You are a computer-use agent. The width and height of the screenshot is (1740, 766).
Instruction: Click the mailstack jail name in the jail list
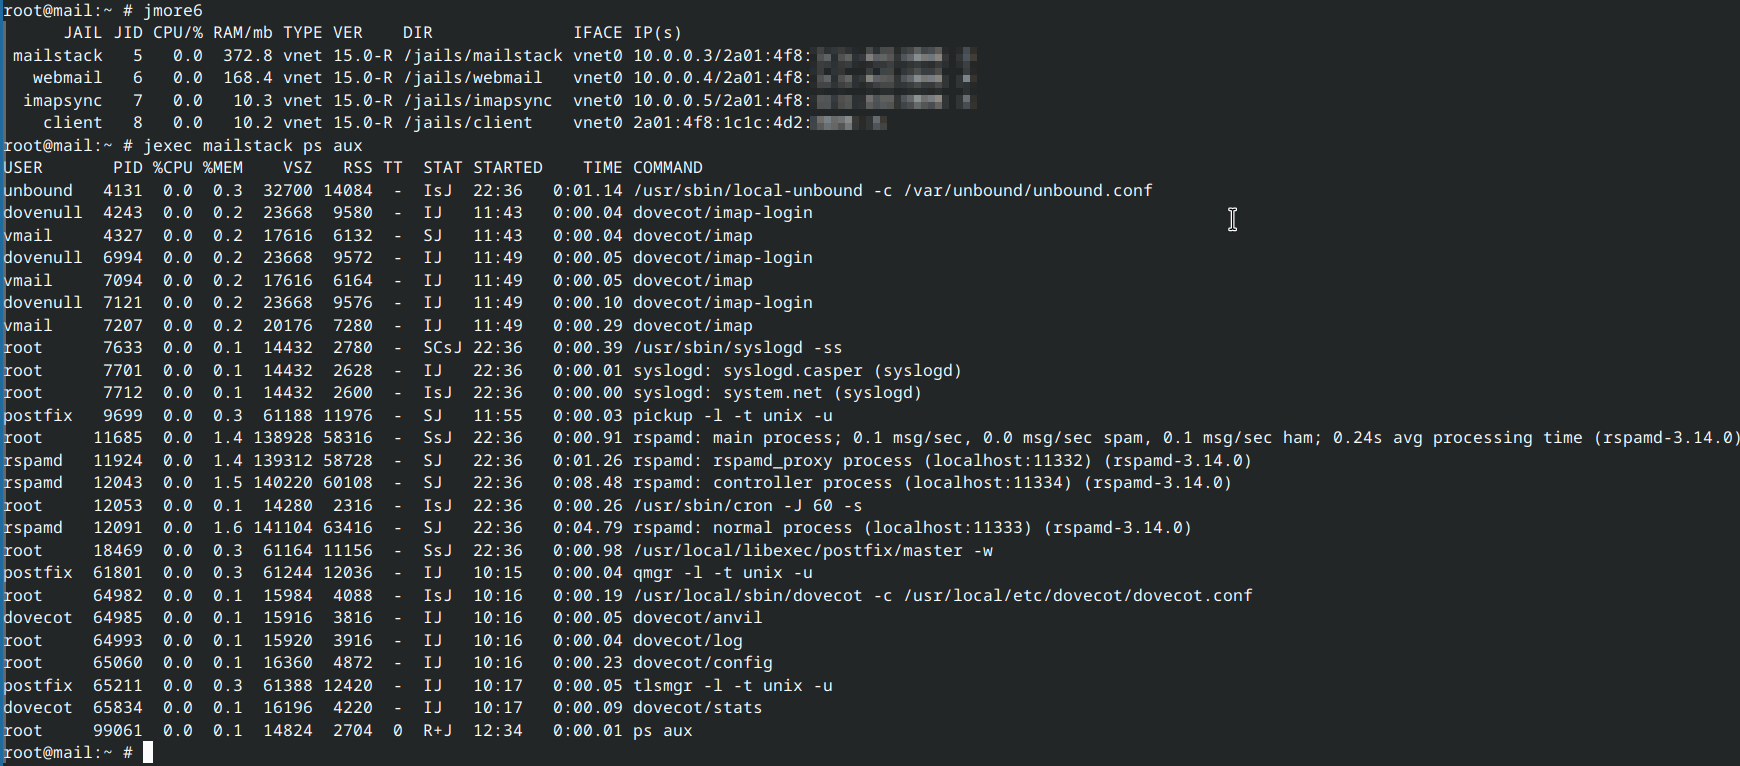click(57, 56)
